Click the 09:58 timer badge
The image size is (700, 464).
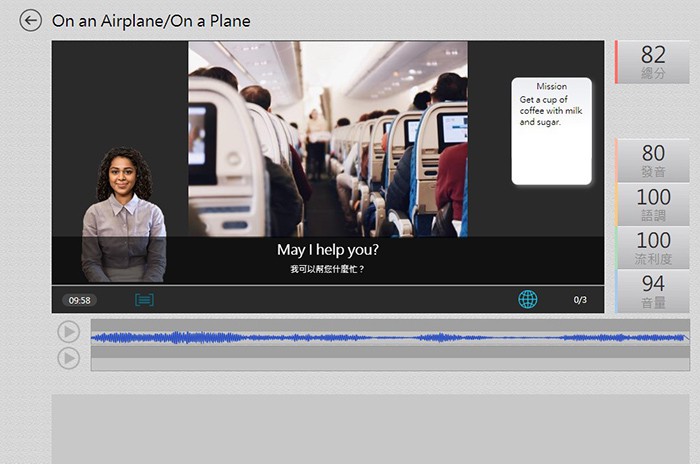pos(79,300)
